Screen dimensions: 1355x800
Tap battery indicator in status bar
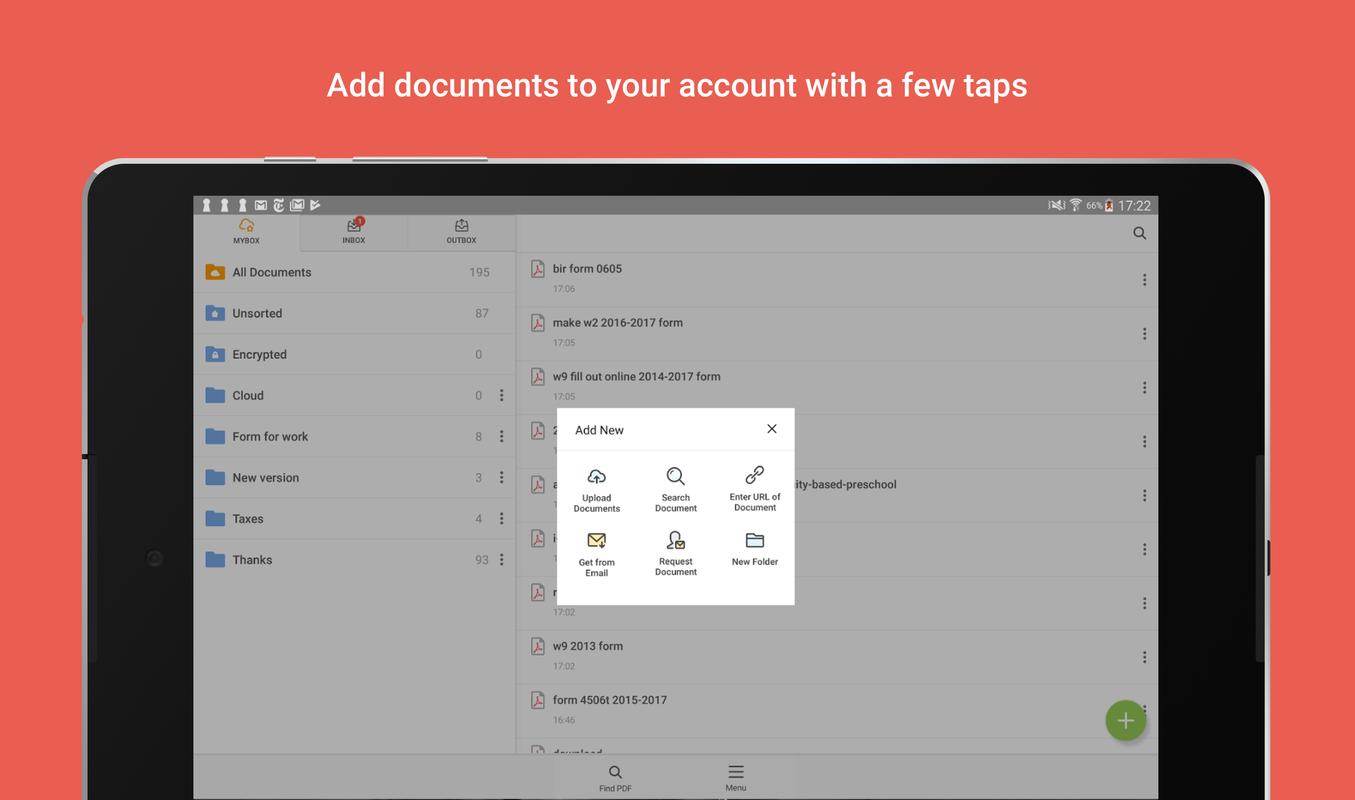click(1108, 205)
